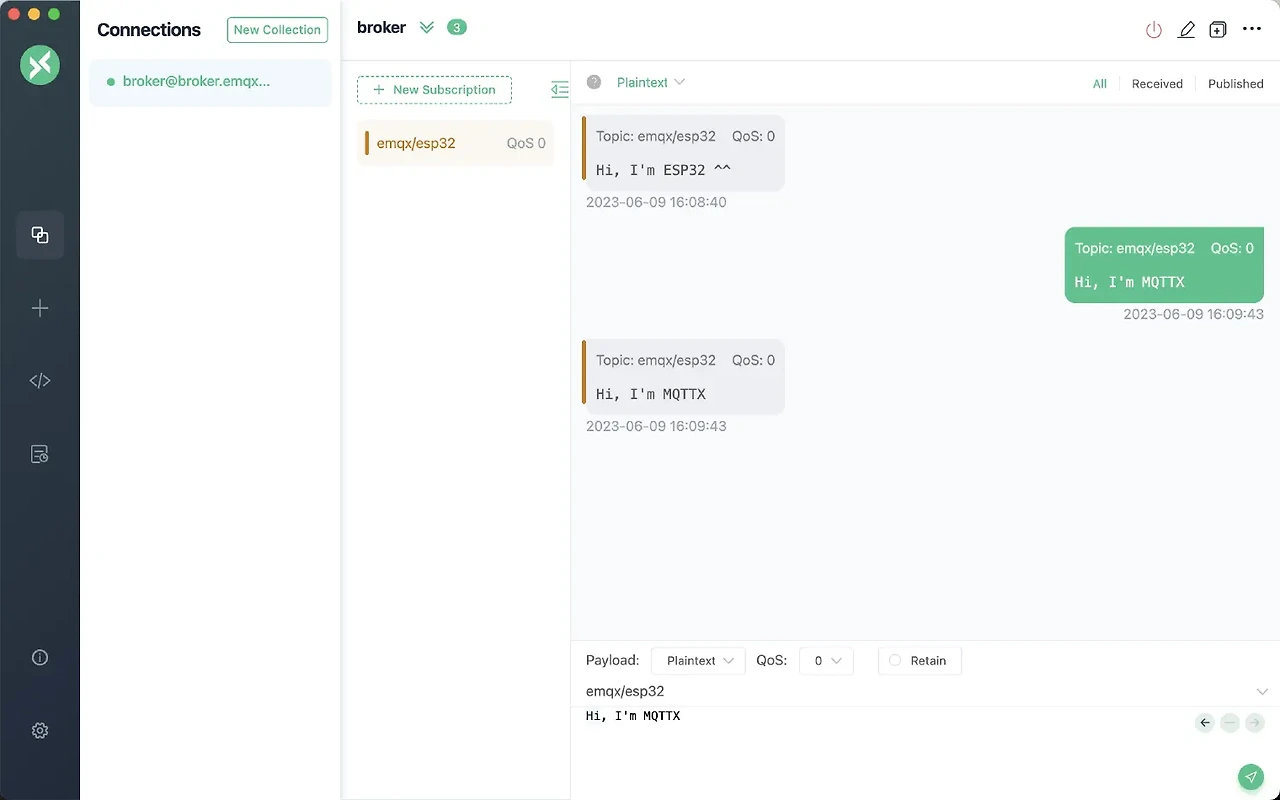Toggle the Retain radio option
The width and height of the screenshot is (1280, 800).
919,661
